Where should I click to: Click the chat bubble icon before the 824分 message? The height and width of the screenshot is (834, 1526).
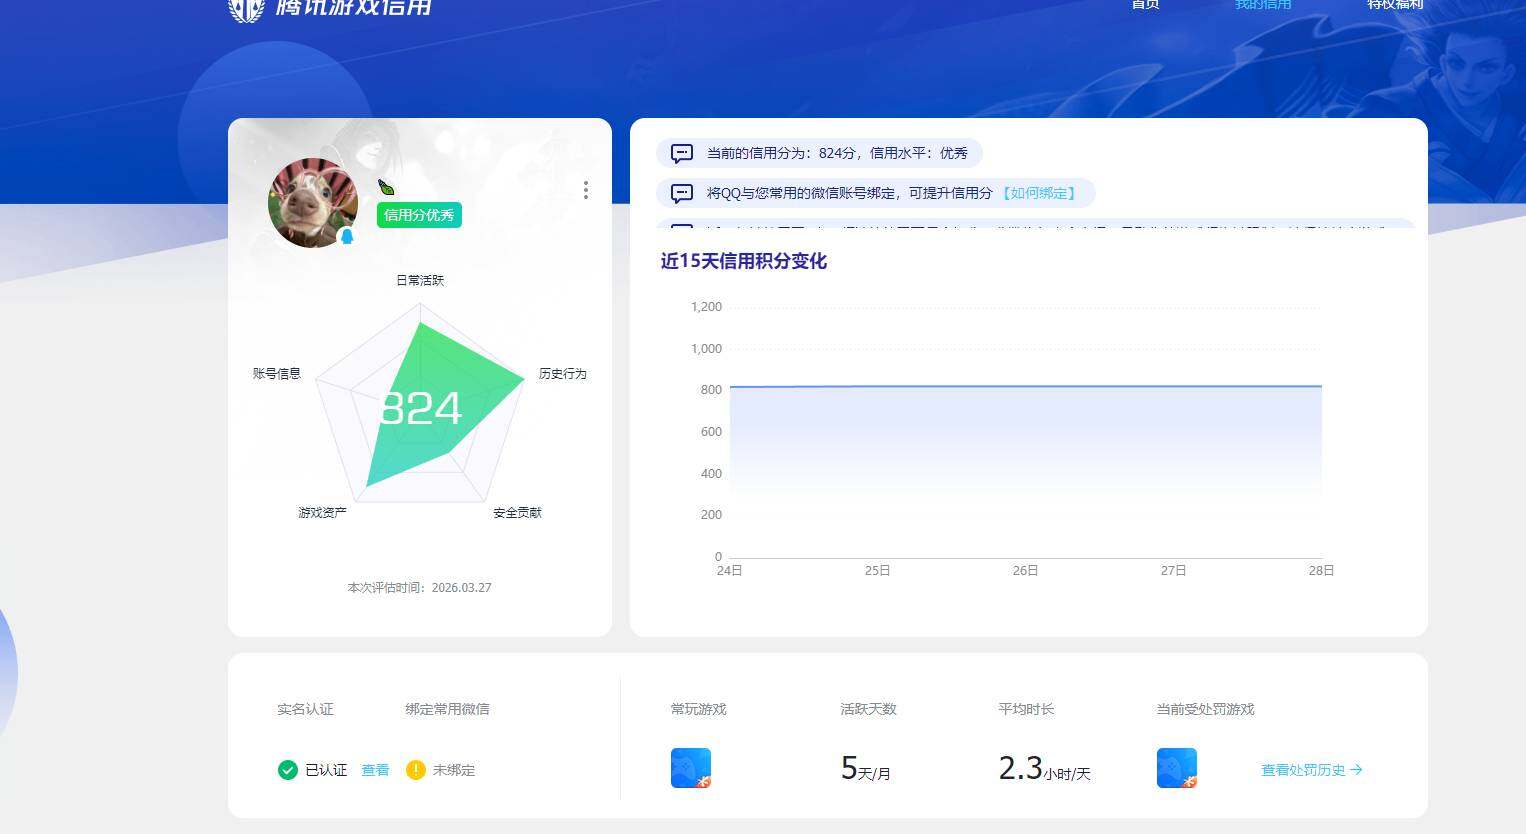(681, 153)
